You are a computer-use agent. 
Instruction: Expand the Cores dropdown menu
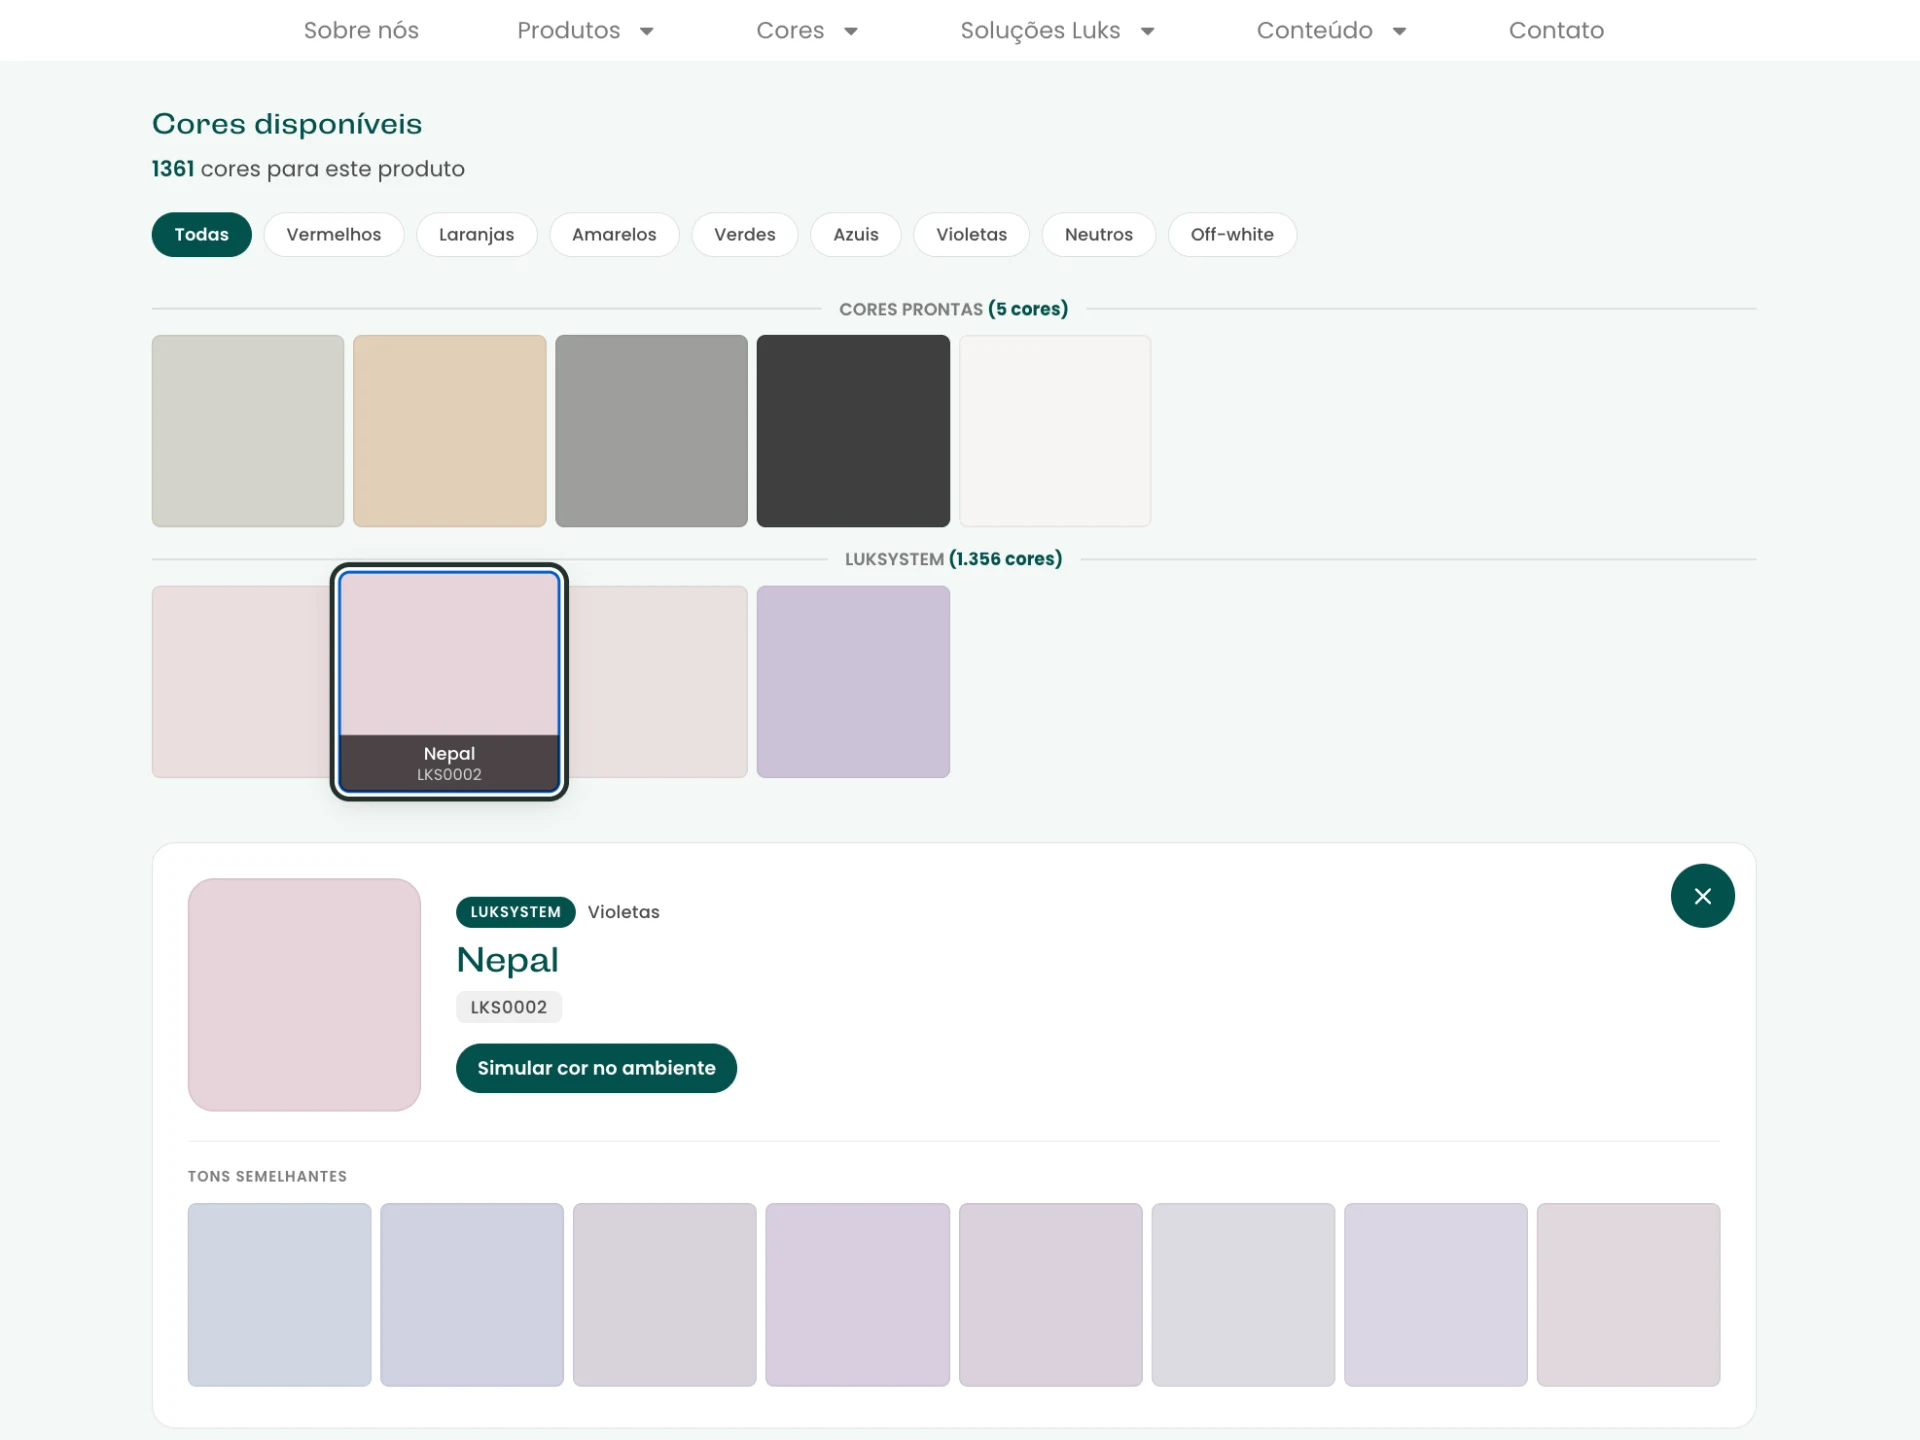pos(807,30)
